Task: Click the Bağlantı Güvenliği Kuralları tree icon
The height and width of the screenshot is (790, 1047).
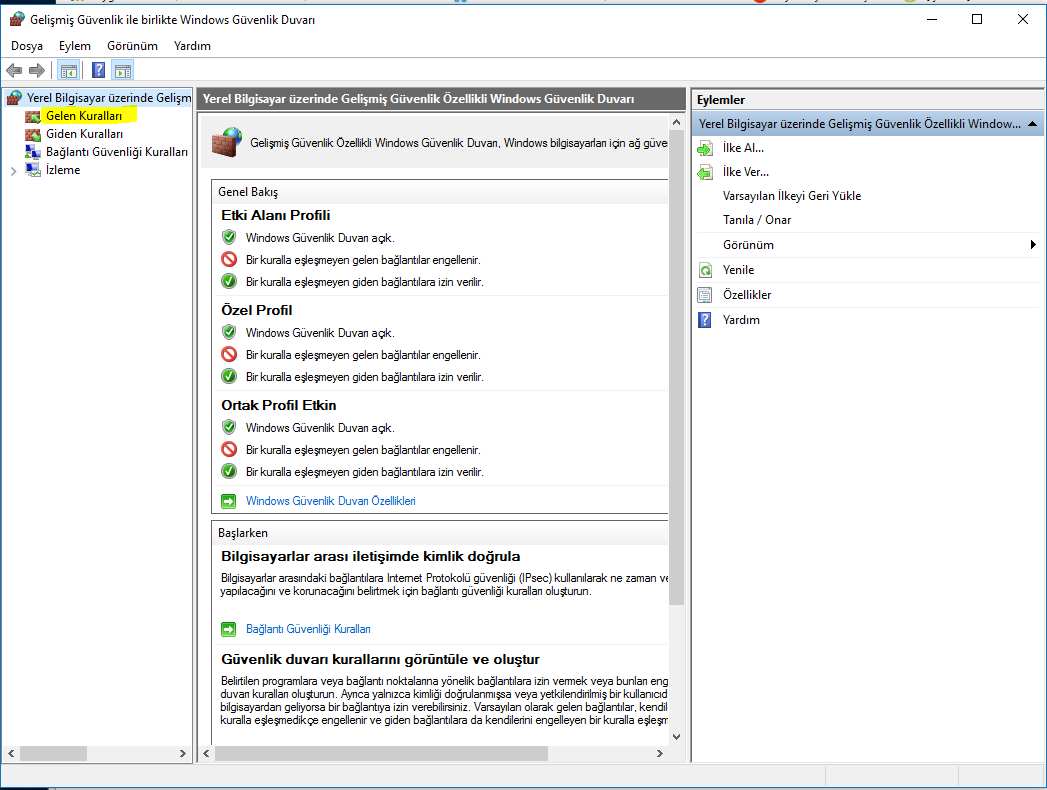Action: click(x=33, y=152)
